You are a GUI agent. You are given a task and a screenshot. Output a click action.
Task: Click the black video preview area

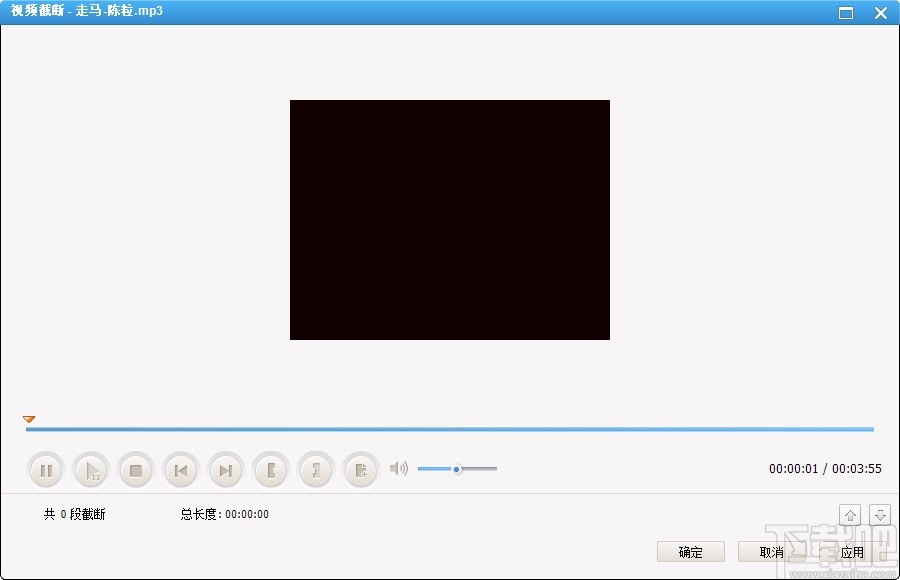click(x=450, y=218)
